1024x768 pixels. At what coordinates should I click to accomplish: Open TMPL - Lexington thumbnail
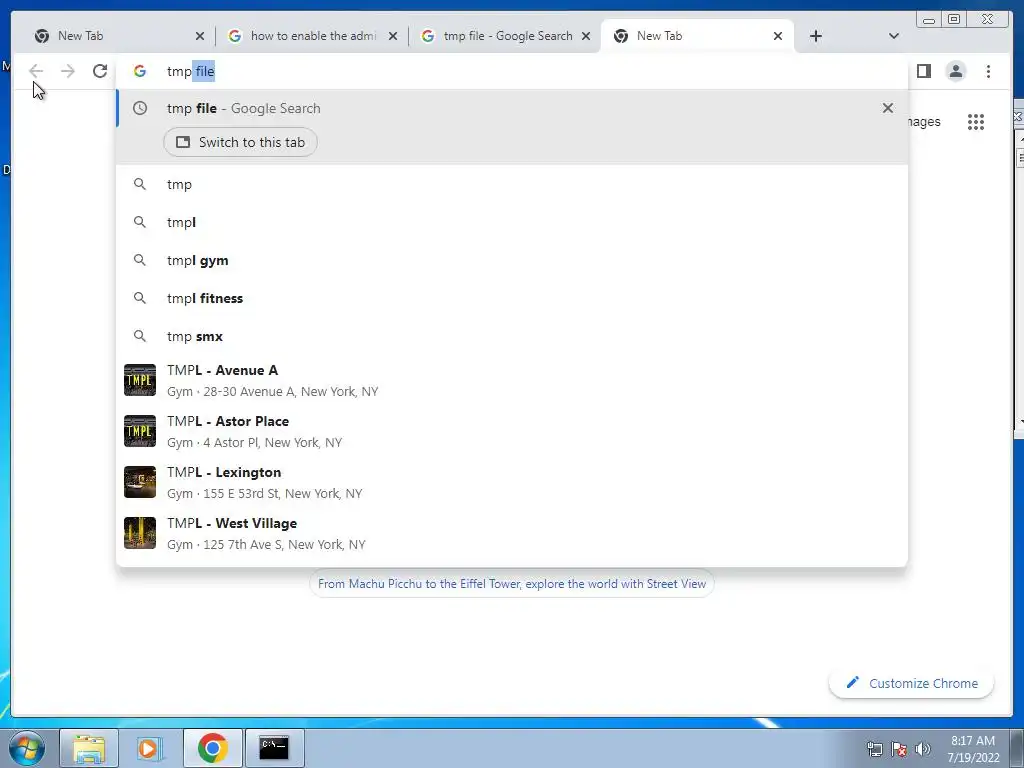pyautogui.click(x=140, y=482)
